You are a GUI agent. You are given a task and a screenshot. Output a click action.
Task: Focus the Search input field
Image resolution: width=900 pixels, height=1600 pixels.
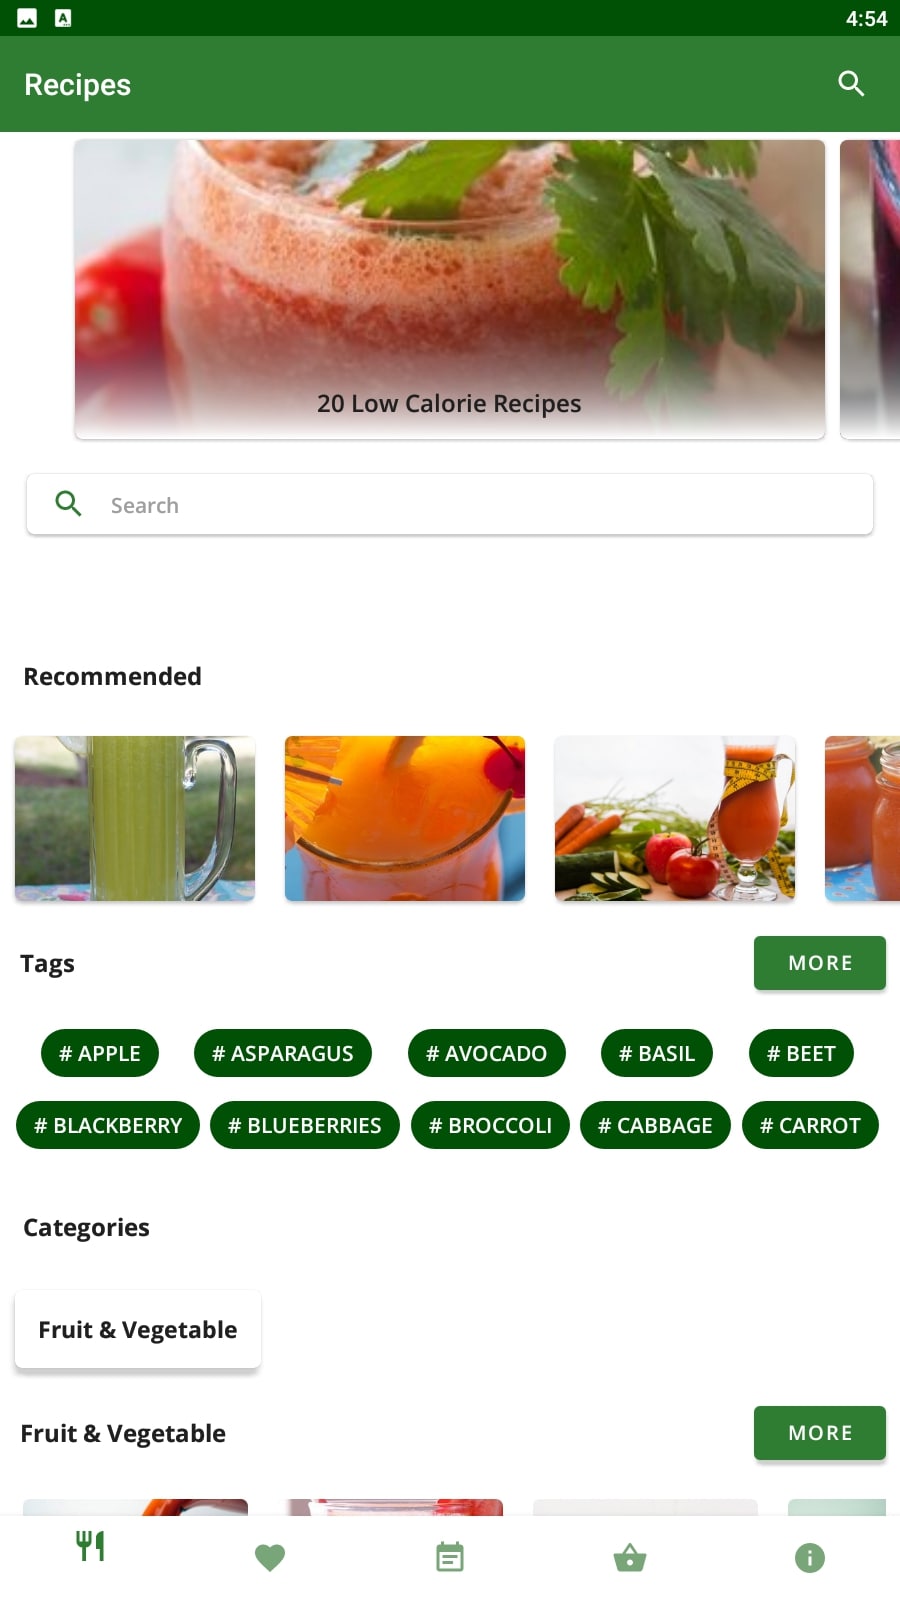(x=450, y=504)
